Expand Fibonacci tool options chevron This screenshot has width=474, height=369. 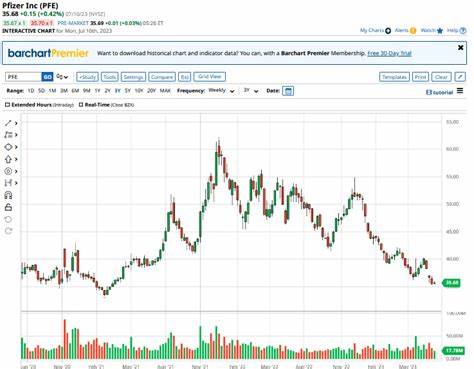16,135
